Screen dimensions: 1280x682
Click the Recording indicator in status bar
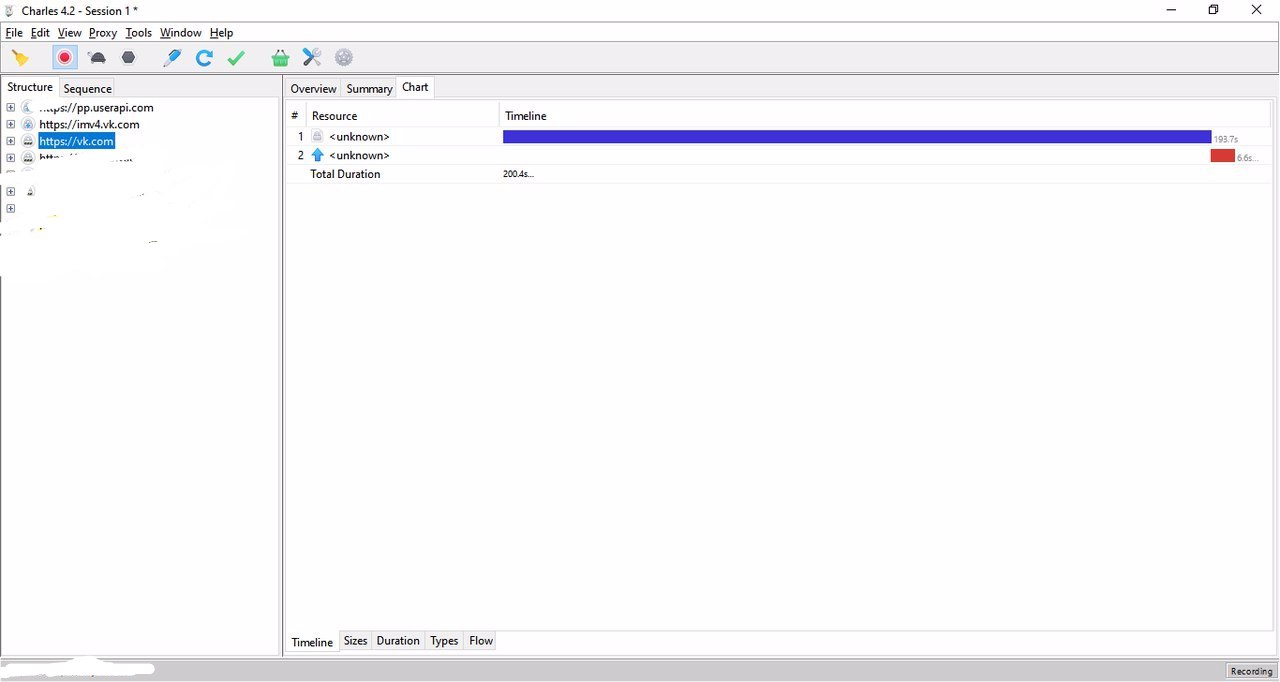pyautogui.click(x=1251, y=671)
